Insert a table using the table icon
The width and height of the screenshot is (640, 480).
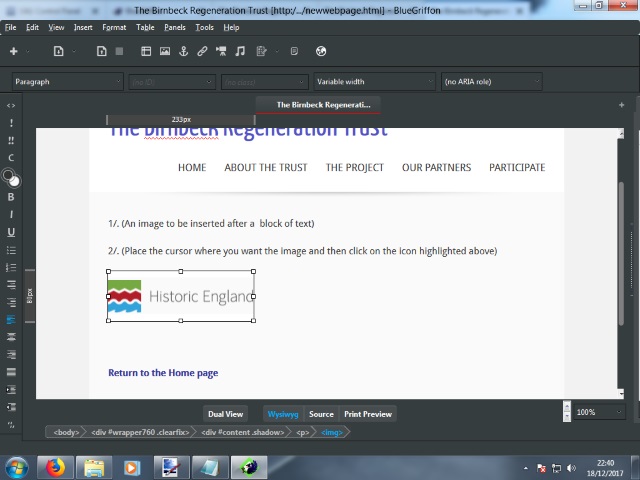coord(146,51)
